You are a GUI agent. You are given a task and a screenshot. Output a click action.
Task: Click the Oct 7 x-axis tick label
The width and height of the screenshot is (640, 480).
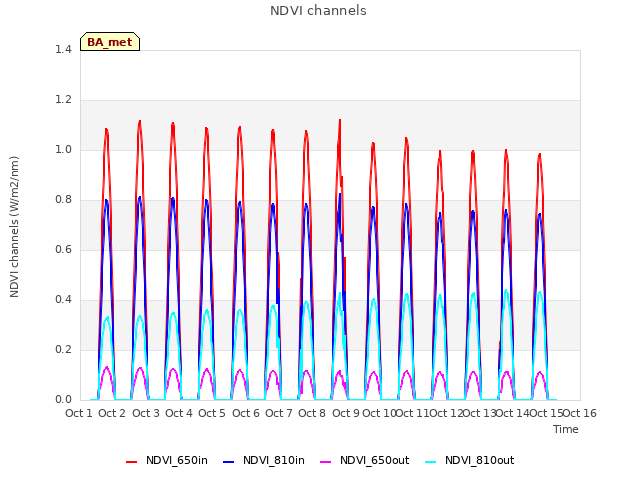(279, 413)
